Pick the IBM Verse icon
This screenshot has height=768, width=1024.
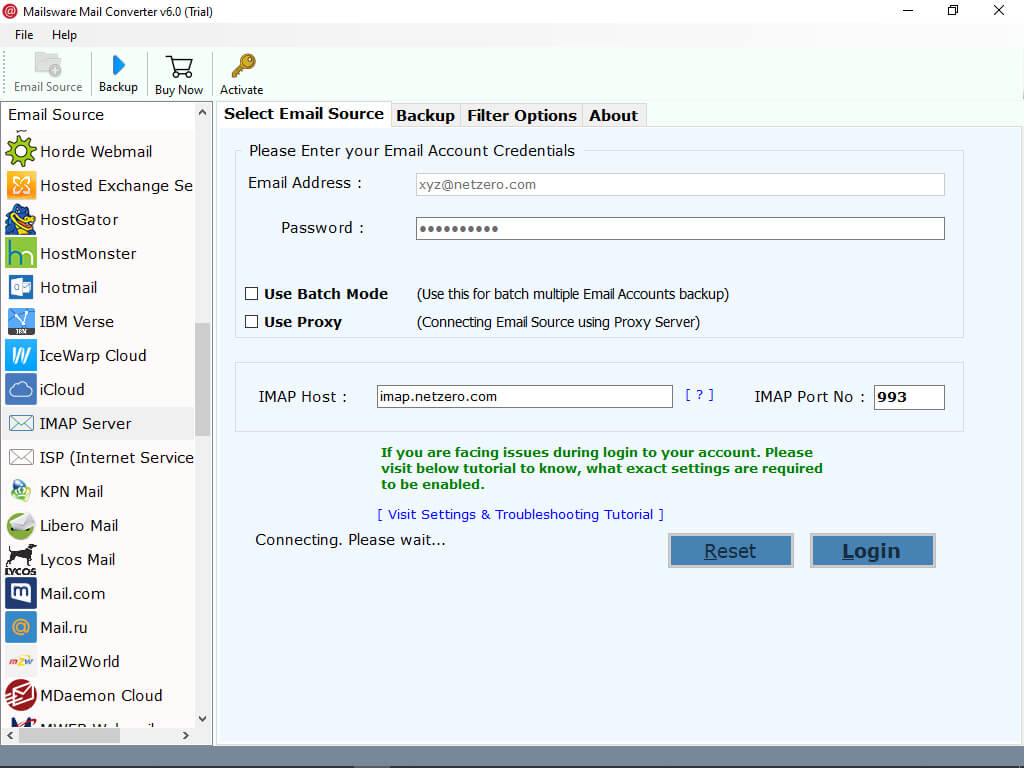pos(21,321)
